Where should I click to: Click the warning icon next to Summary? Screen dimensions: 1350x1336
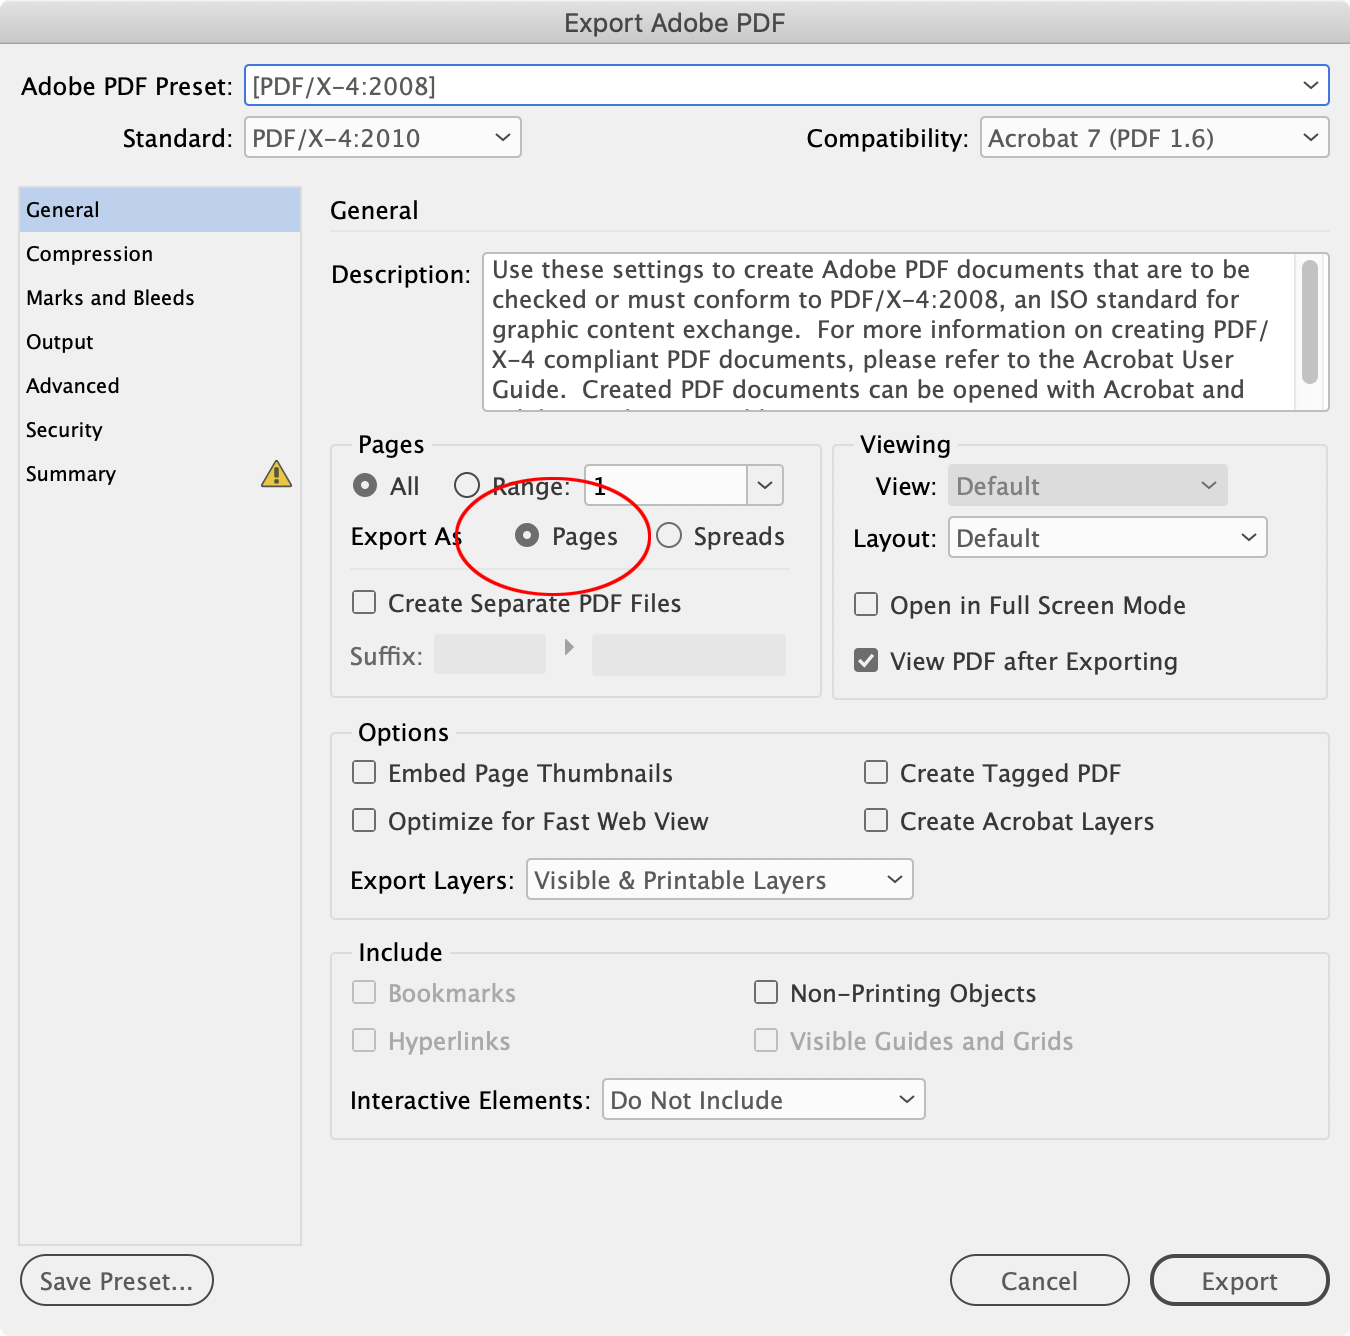point(277,474)
